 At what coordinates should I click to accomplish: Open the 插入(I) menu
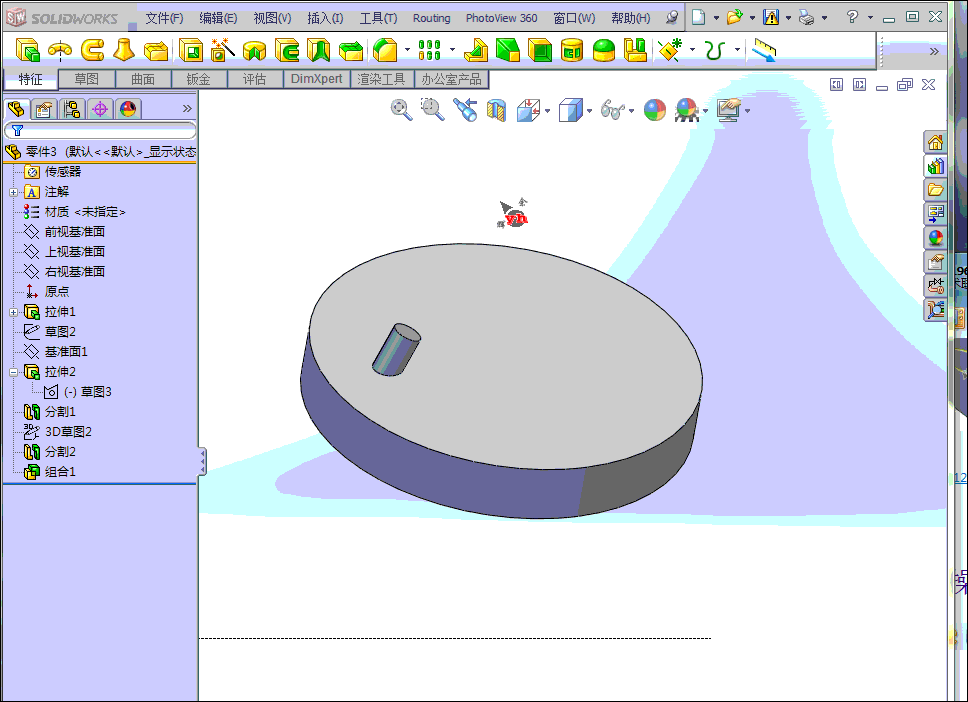pos(325,19)
